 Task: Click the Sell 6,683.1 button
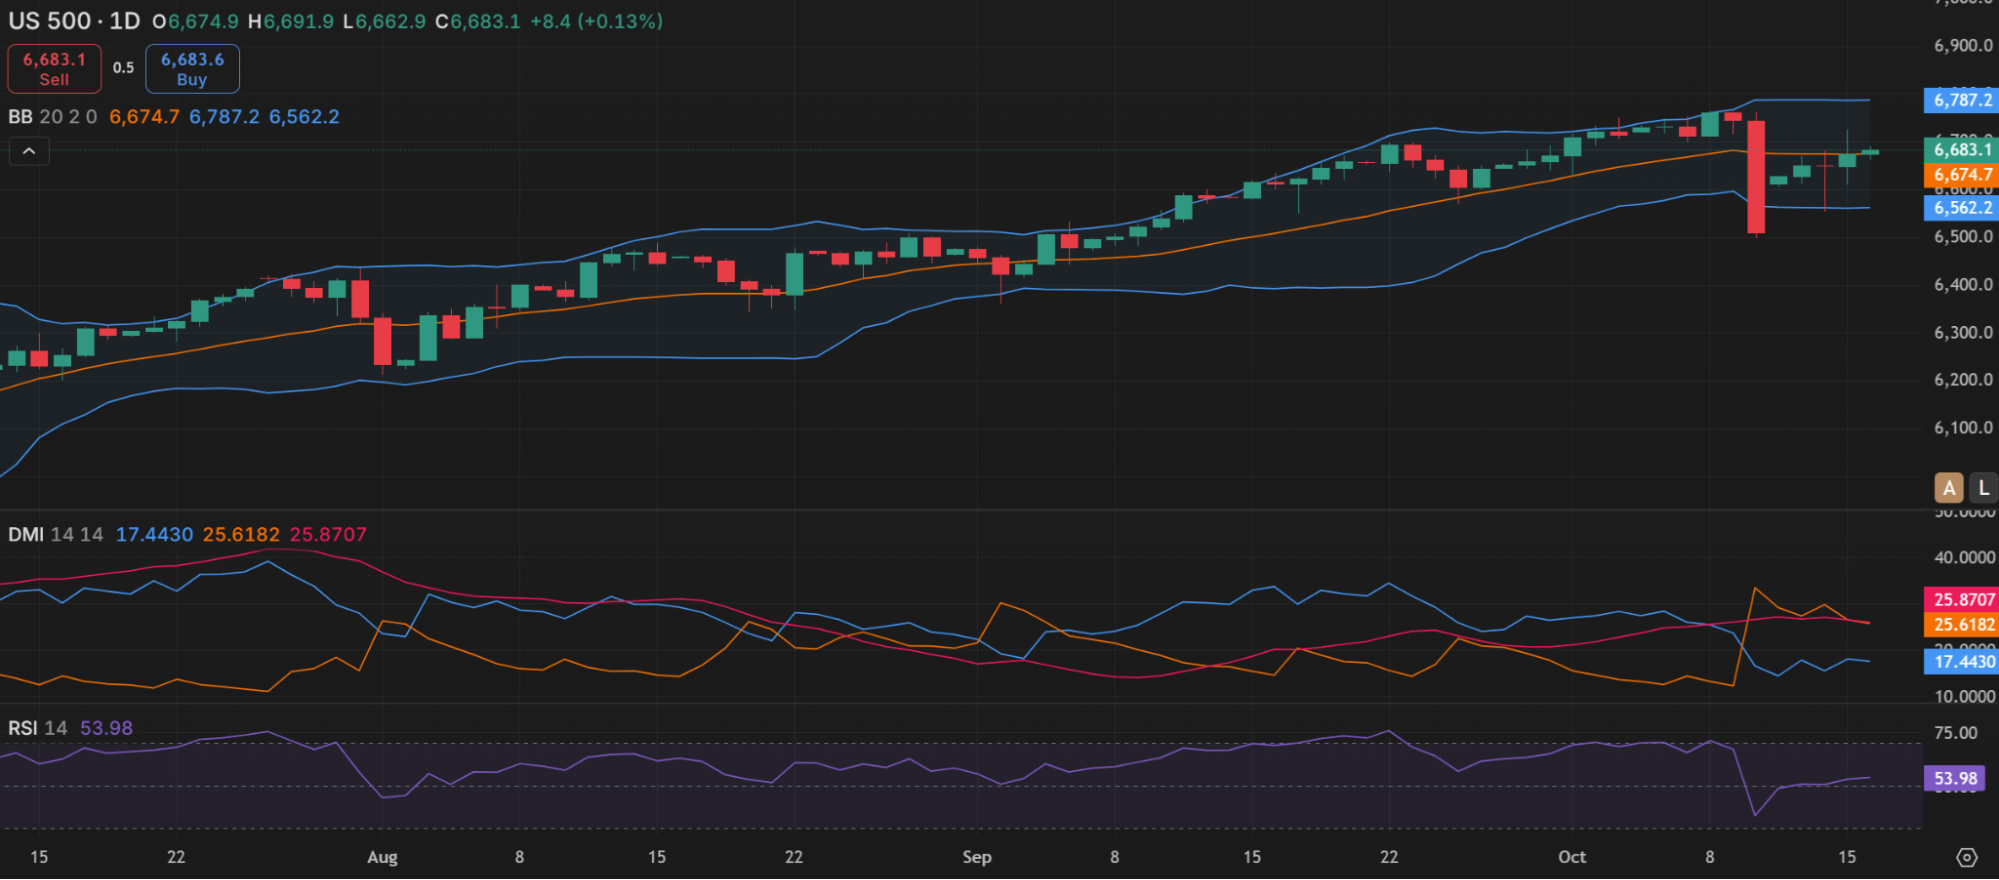54,69
